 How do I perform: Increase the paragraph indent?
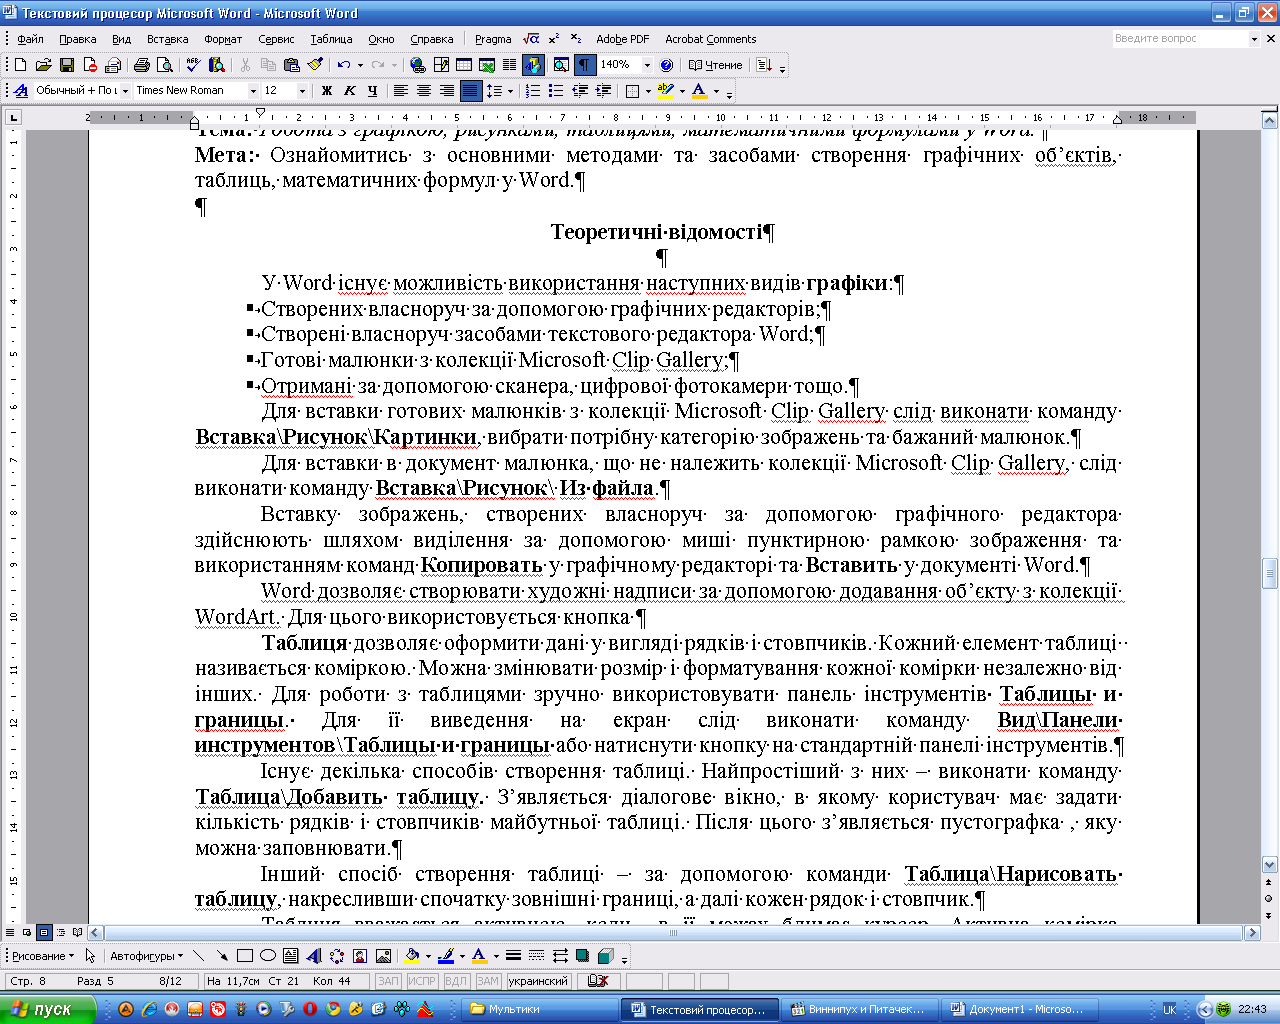point(603,90)
